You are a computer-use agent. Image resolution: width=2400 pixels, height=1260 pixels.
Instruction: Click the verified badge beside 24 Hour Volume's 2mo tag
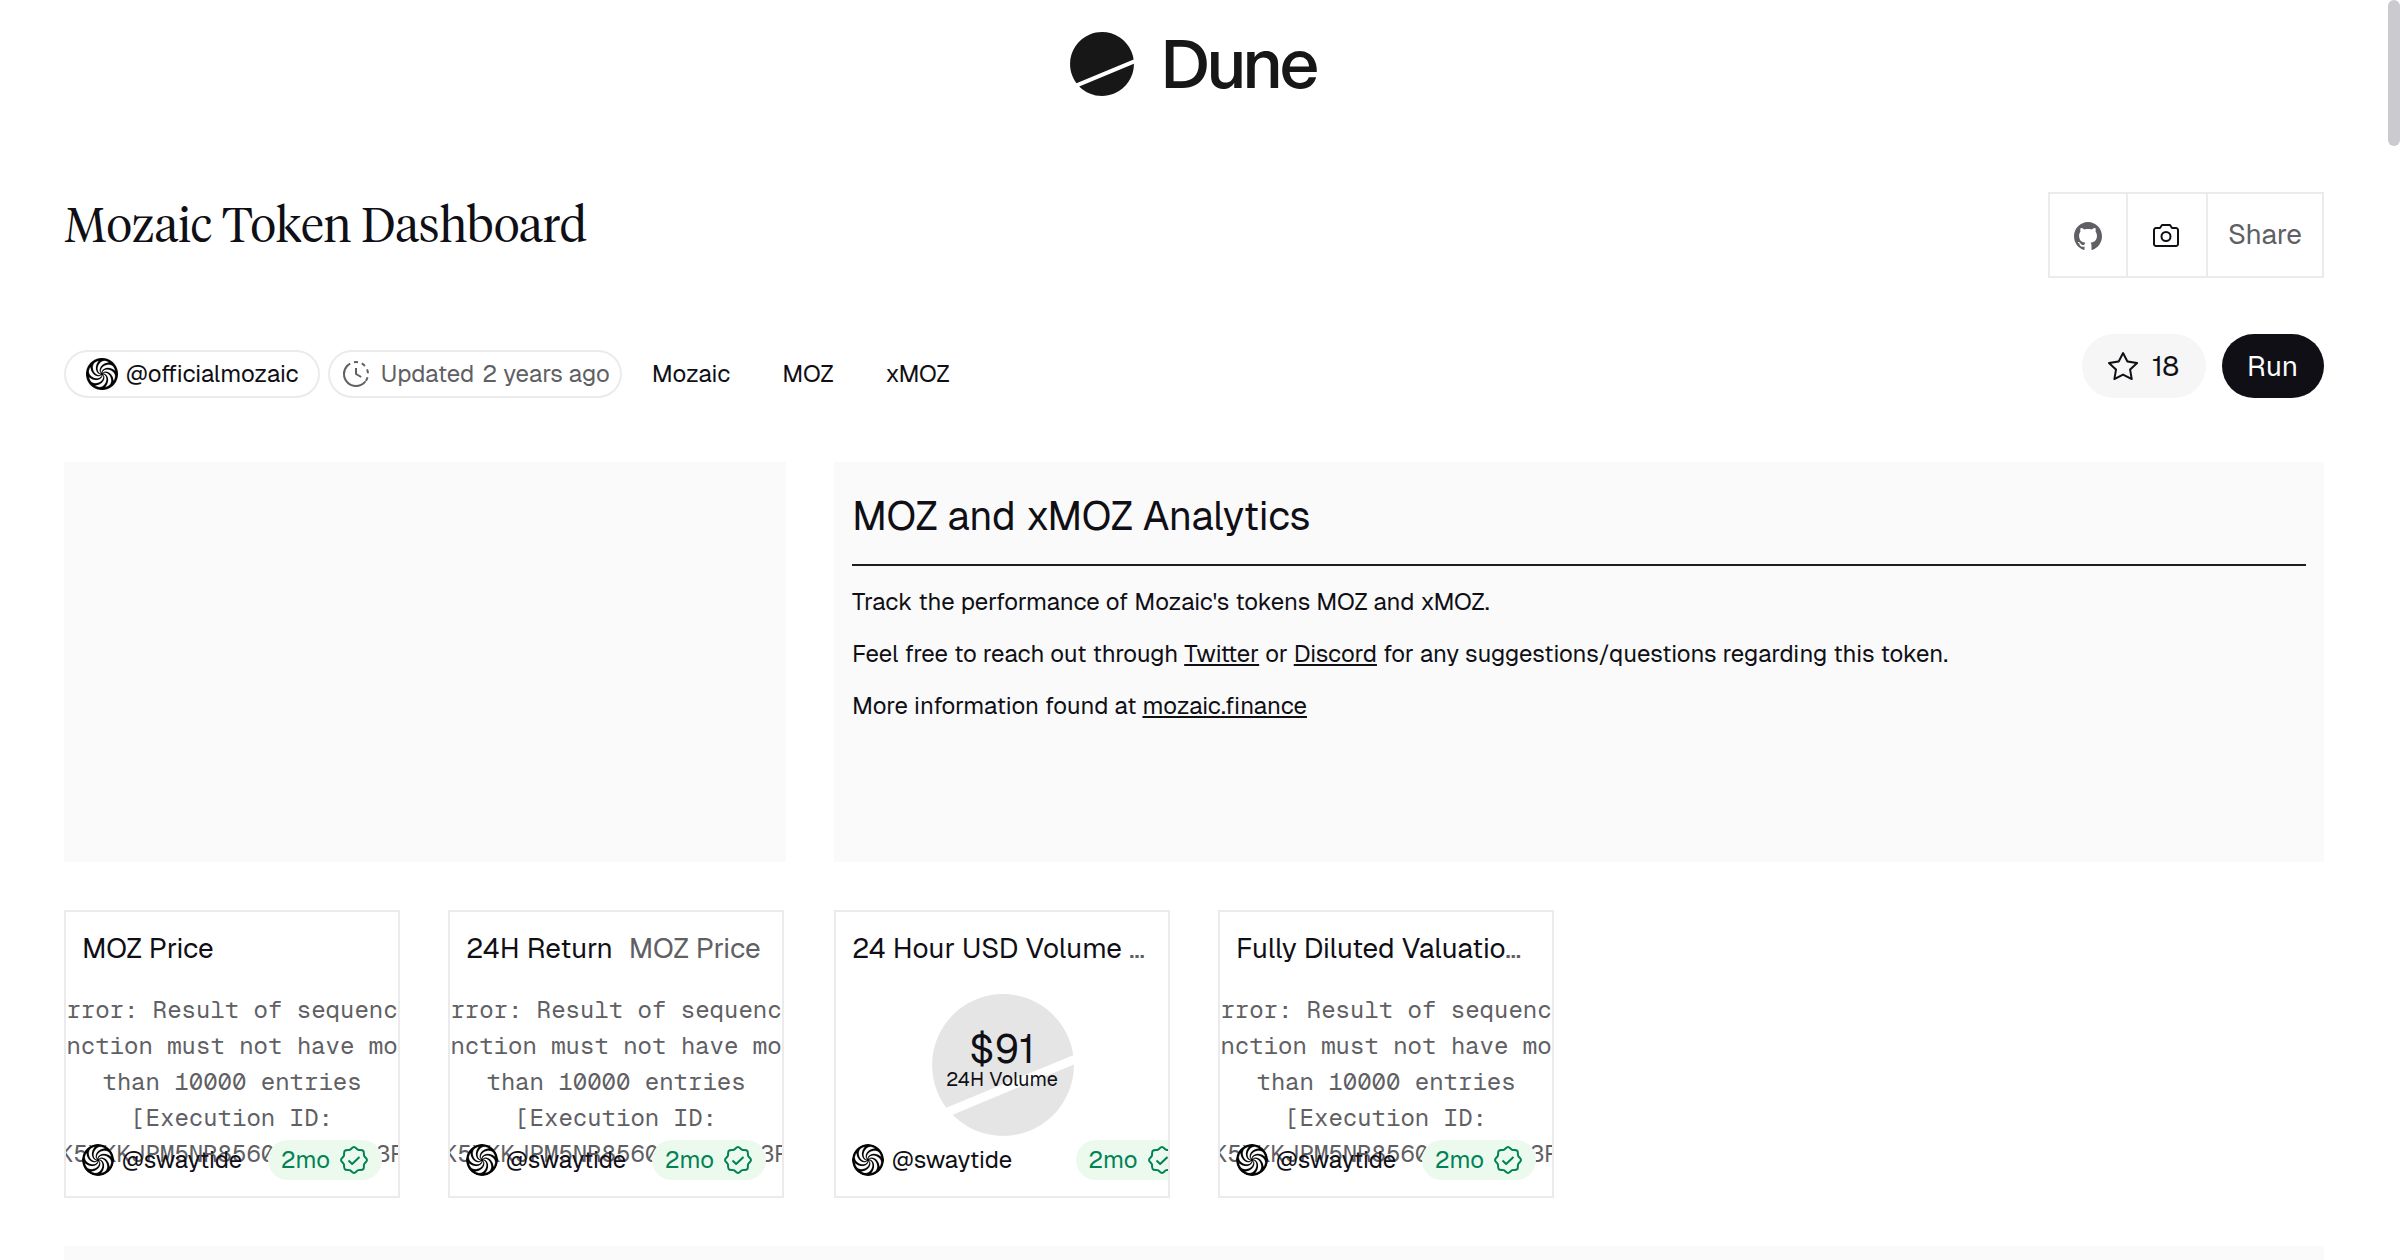[1161, 1160]
